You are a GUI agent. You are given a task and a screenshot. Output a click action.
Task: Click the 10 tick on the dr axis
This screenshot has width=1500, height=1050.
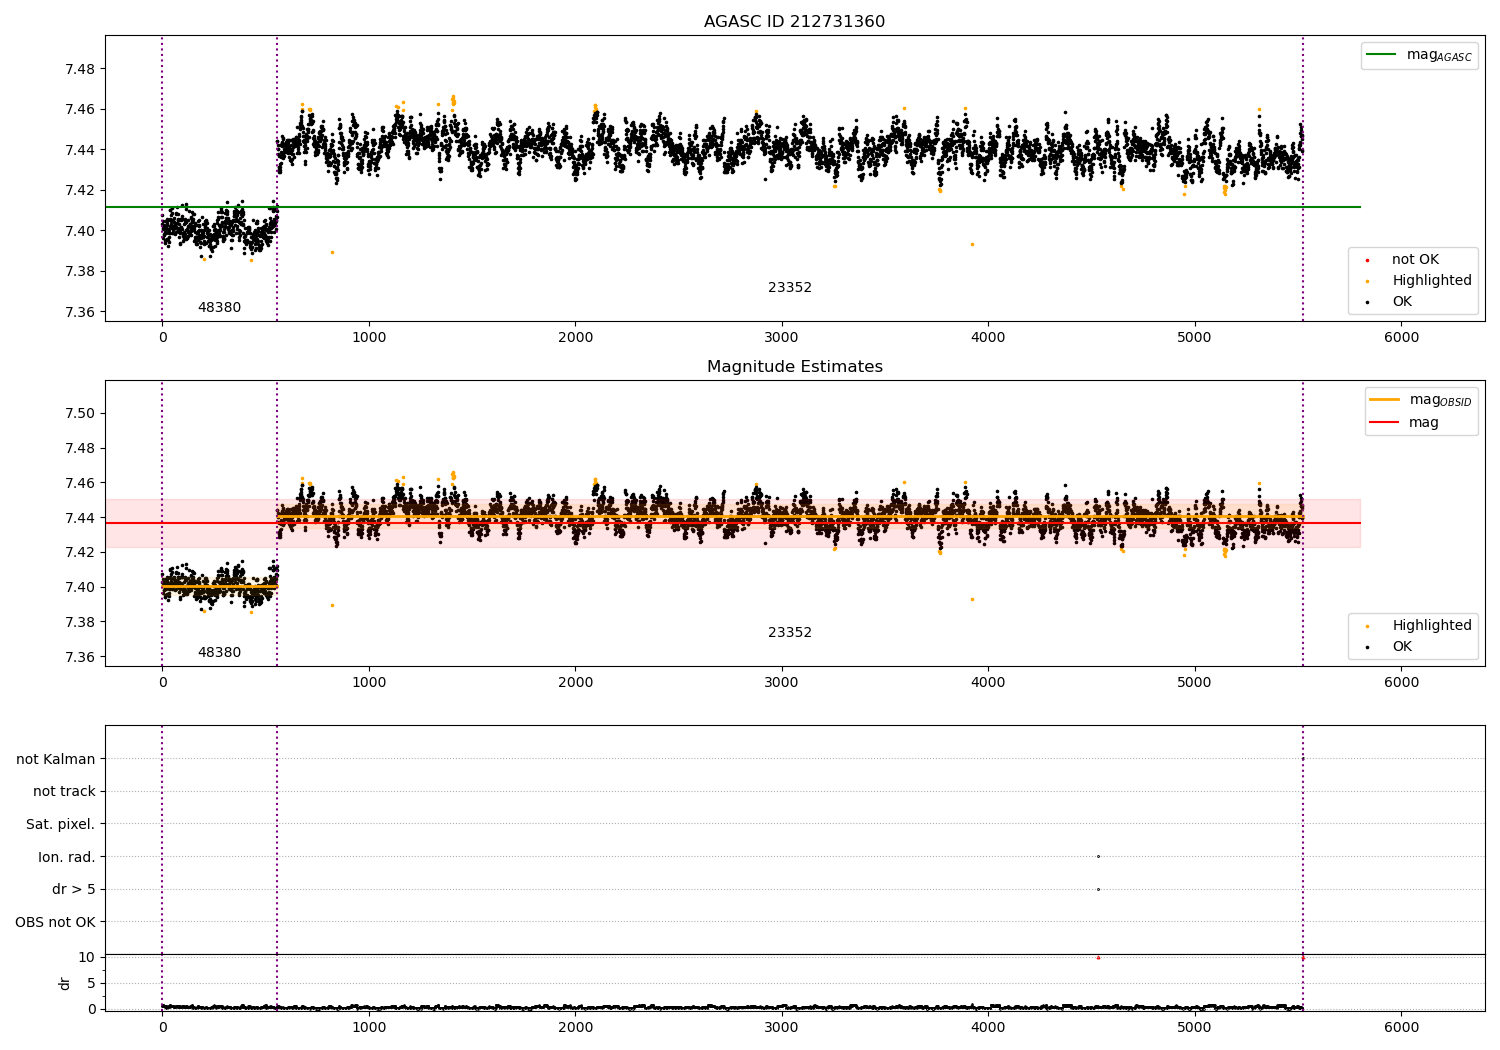pyautogui.click(x=87, y=958)
